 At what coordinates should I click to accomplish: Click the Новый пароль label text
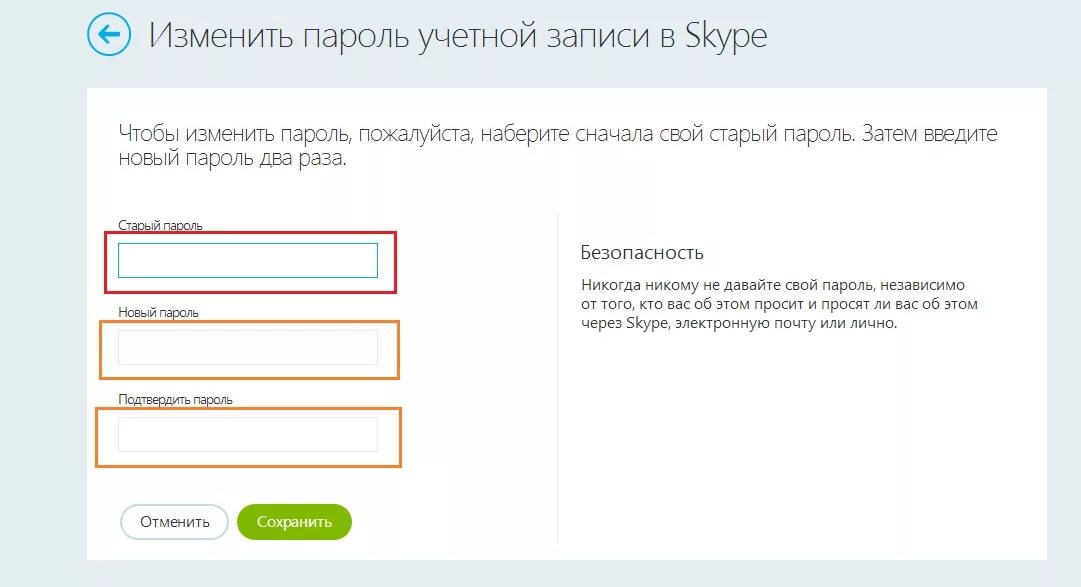click(x=158, y=312)
